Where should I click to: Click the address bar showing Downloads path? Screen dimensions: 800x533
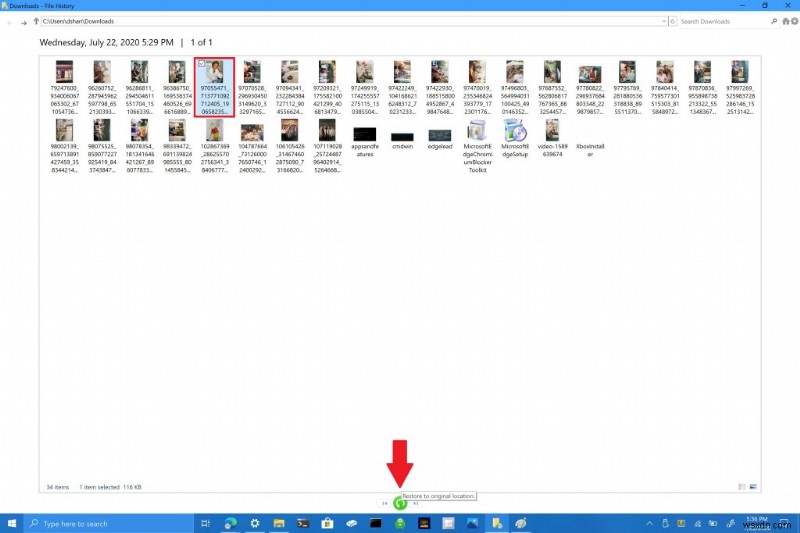[351, 21]
